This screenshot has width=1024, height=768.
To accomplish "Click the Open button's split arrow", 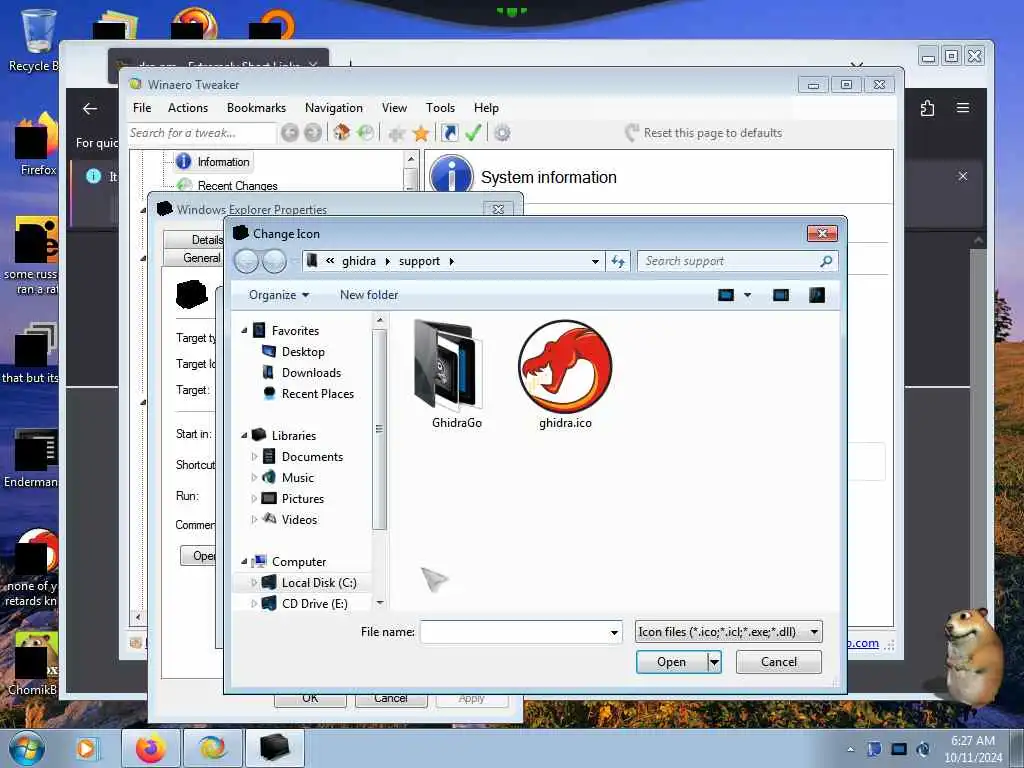I will point(714,662).
